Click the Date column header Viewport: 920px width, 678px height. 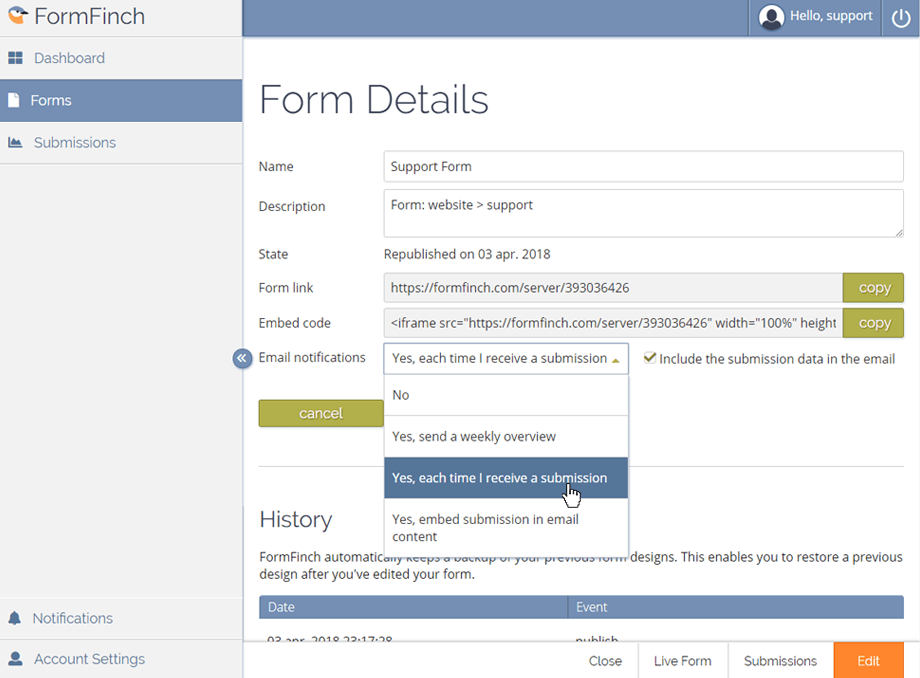pos(413,607)
